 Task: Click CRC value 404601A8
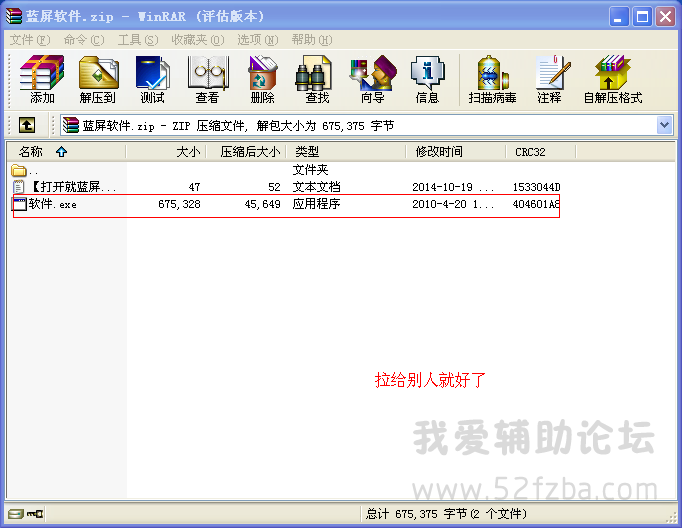[536, 204]
